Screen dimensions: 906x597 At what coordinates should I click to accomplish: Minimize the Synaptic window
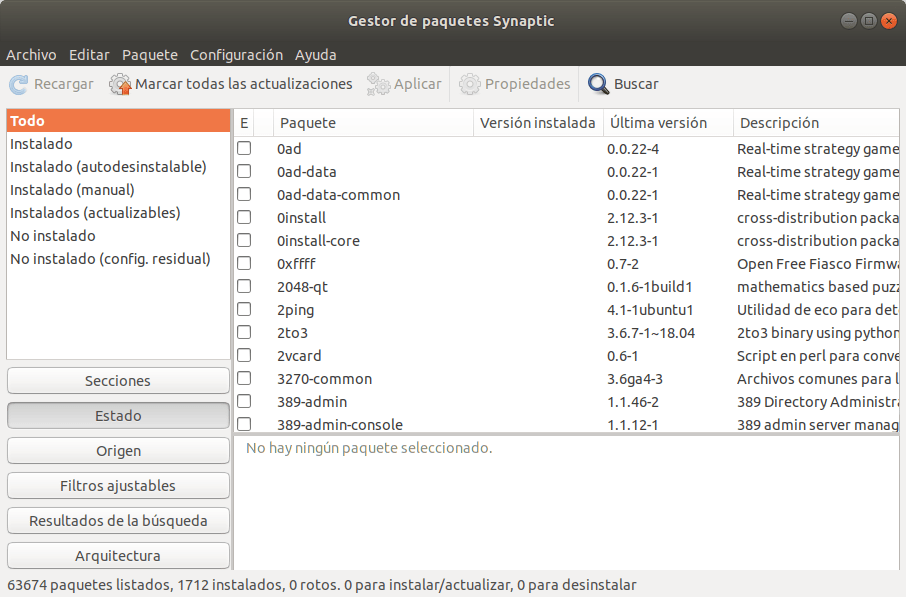[x=848, y=20]
